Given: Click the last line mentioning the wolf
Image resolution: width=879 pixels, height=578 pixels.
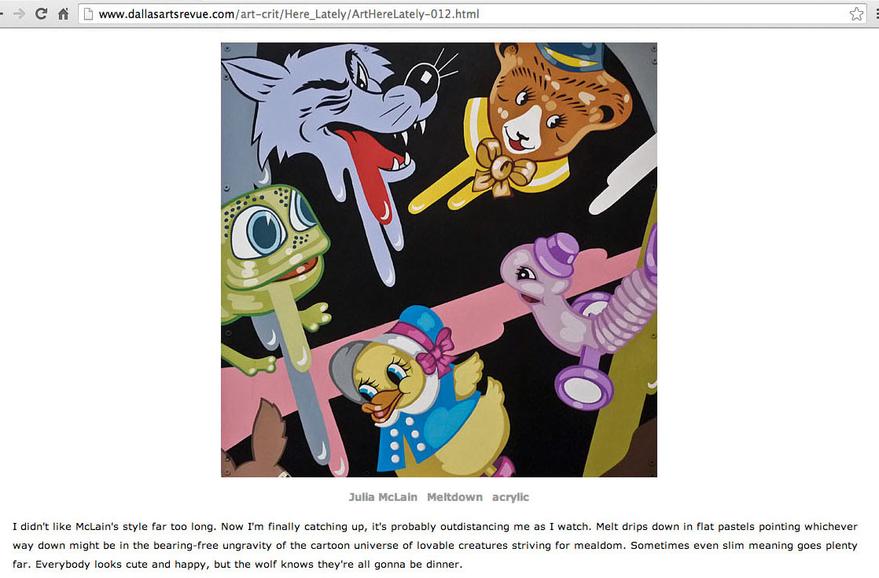Looking at the screenshot, I should pos(238,564).
